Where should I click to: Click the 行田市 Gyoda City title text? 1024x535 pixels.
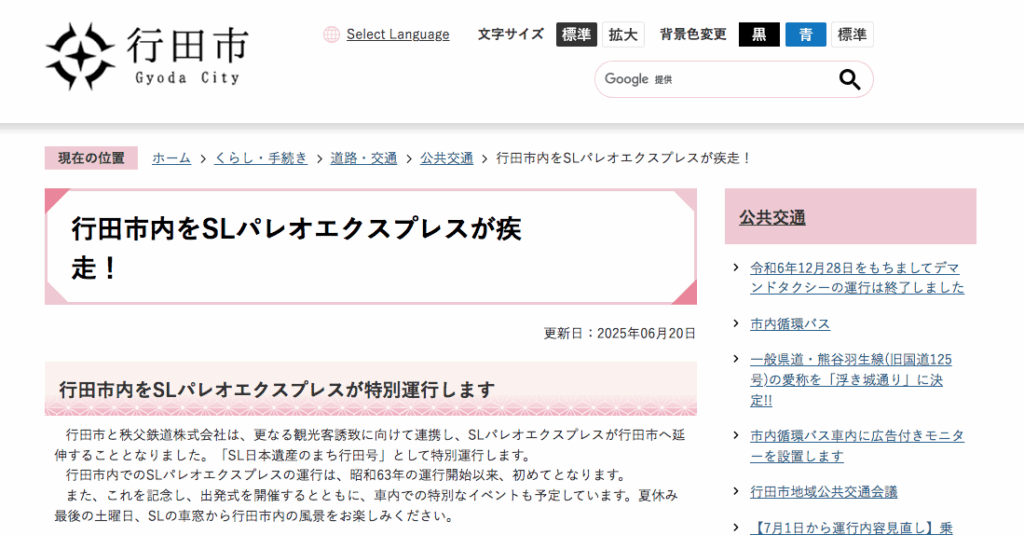point(188,55)
